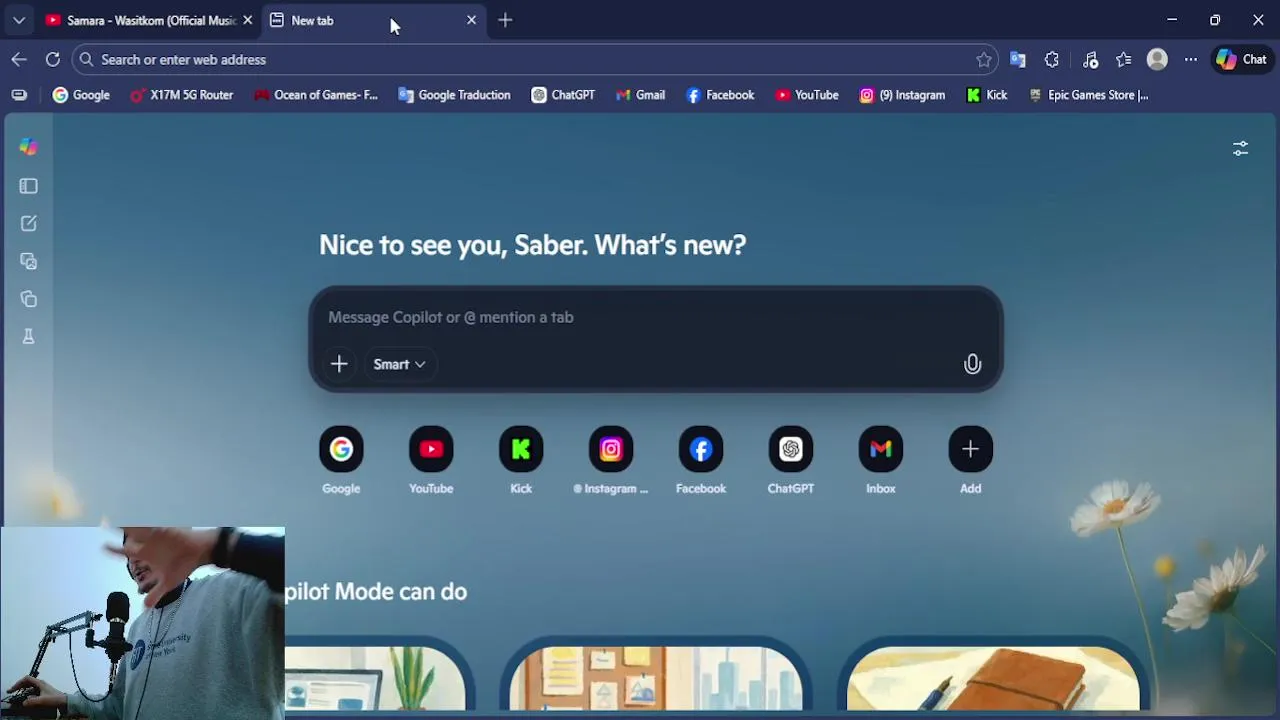Image resolution: width=1280 pixels, height=720 pixels.
Task: Open the media control toolbar icon
Action: coord(1090,60)
